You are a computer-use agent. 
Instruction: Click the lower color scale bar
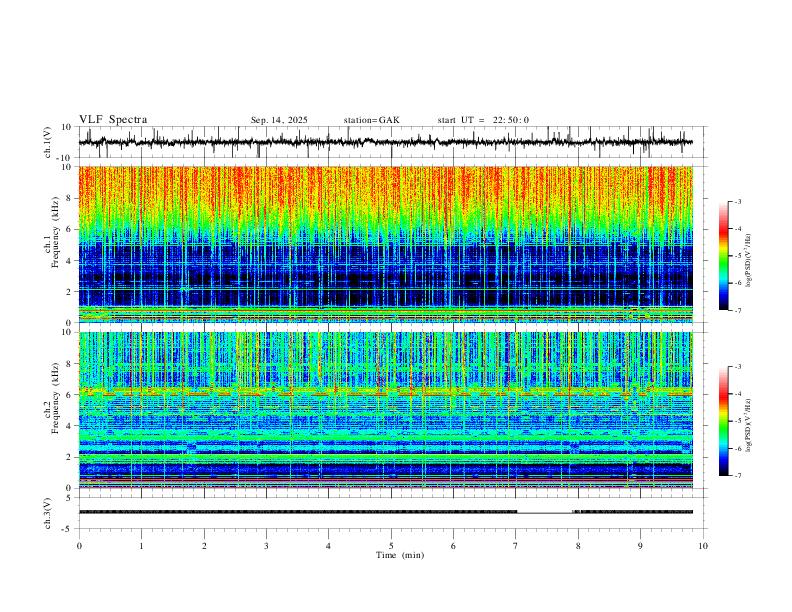tap(723, 421)
